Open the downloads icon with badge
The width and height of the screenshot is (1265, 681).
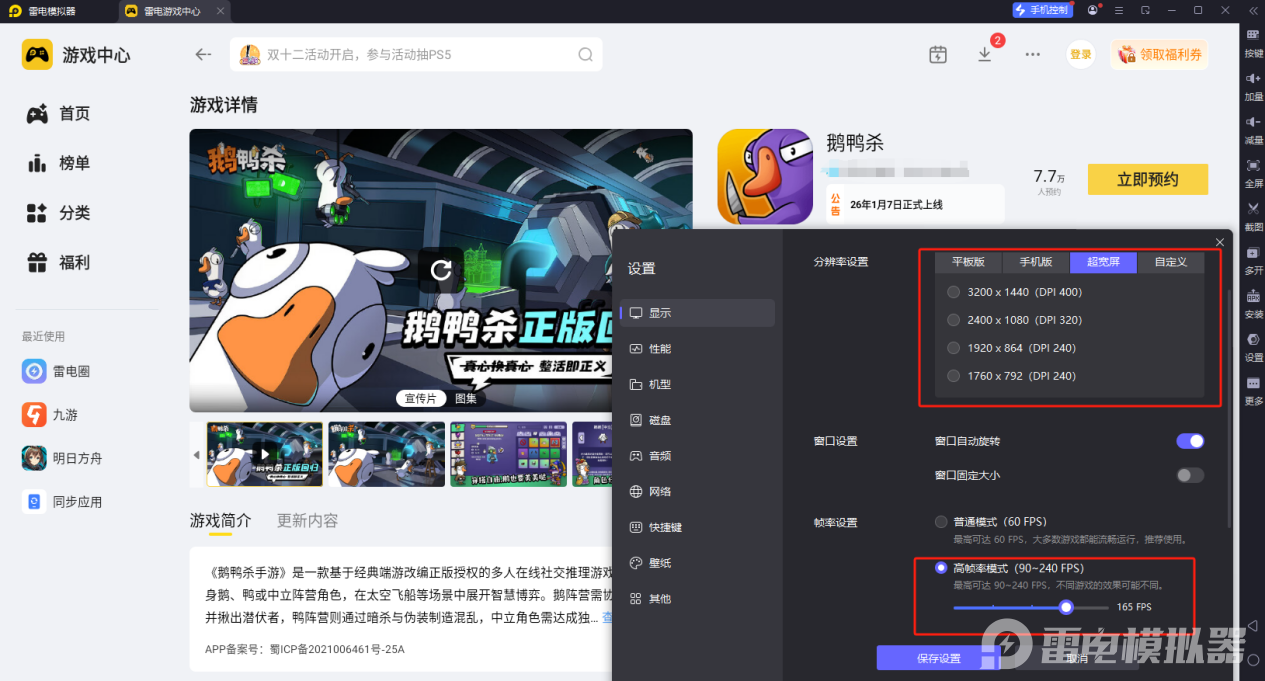pos(985,54)
